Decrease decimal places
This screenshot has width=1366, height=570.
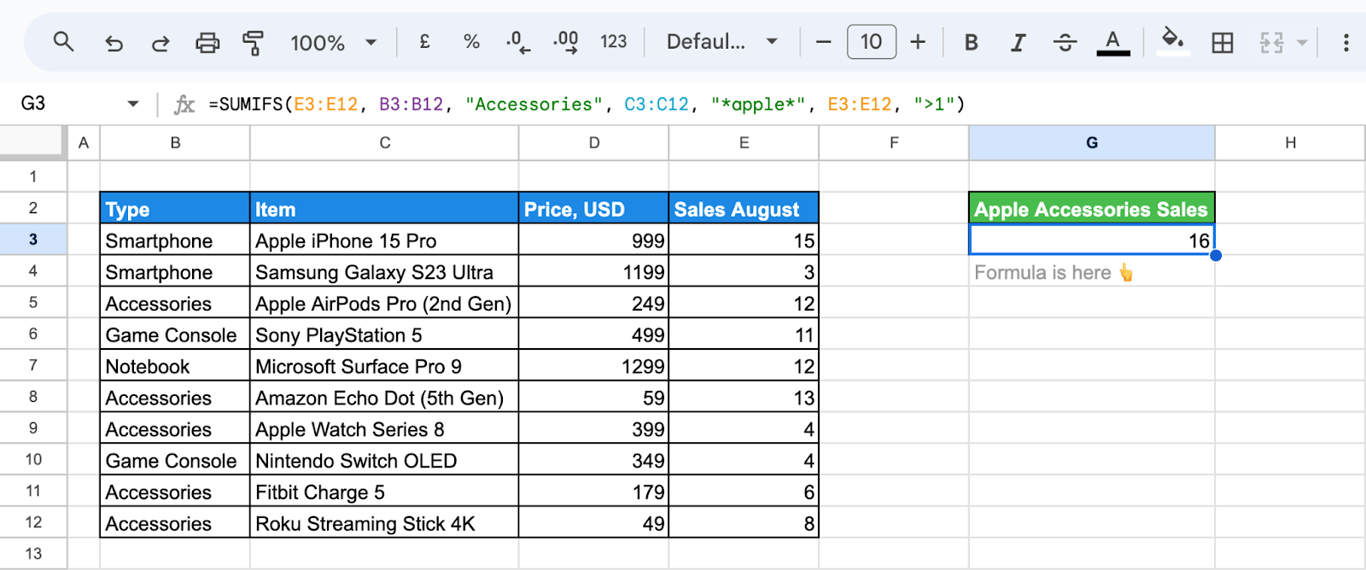point(517,42)
